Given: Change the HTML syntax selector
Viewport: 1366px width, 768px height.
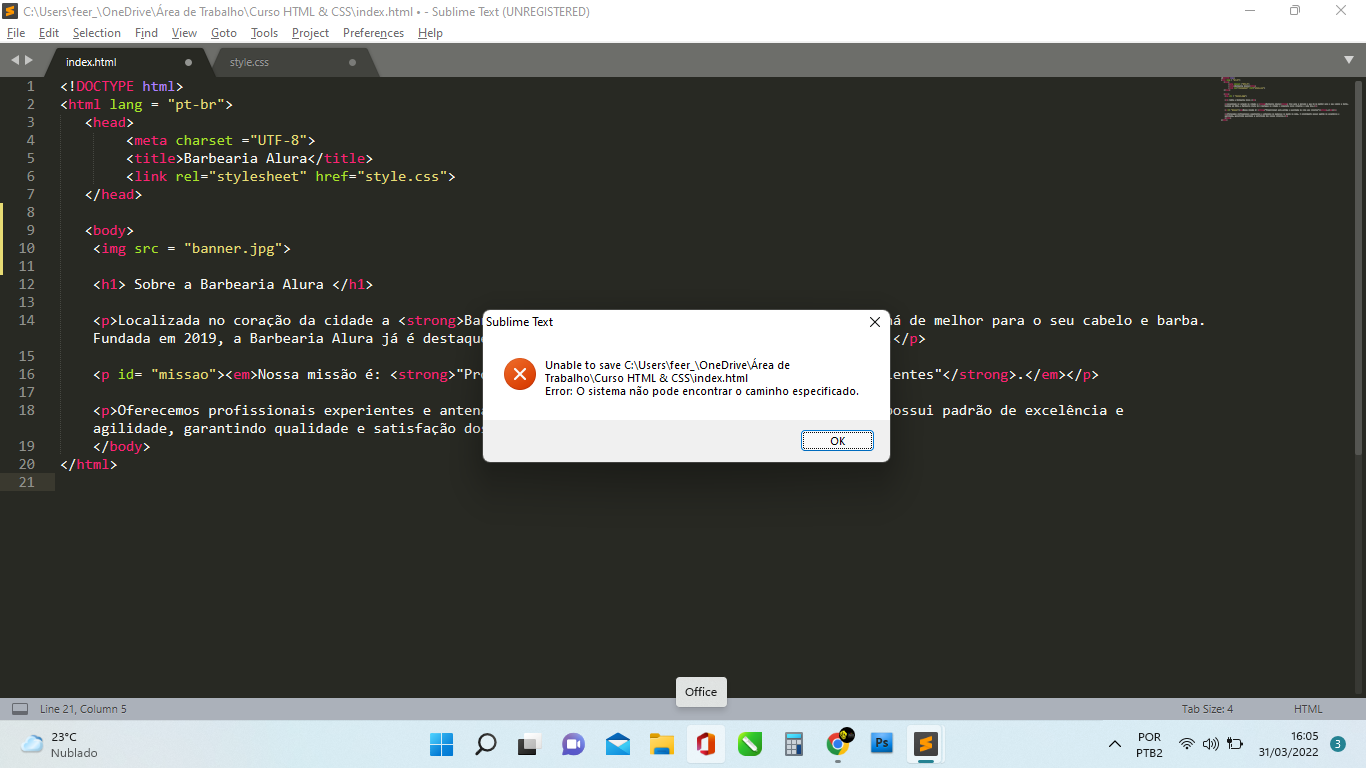Looking at the screenshot, I should click(1307, 709).
